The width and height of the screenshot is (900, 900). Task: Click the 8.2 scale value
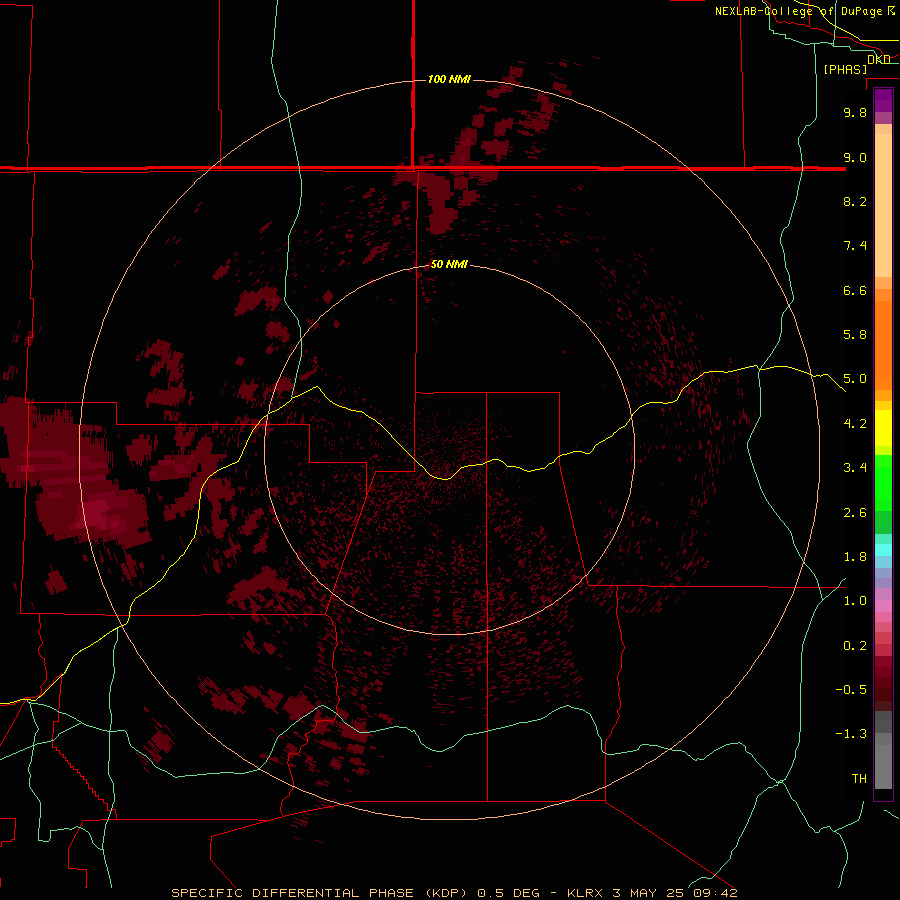[855, 201]
